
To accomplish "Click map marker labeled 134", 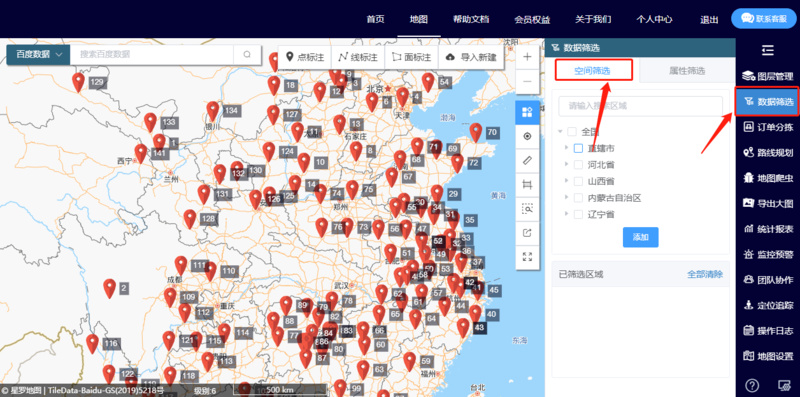I will 213,111.
